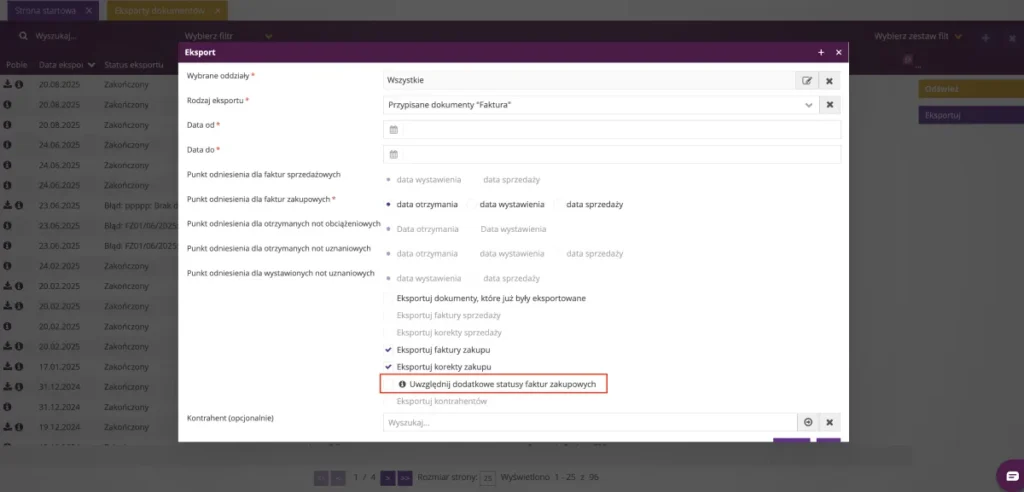Expand the Data eksportu column sort chevron
Viewport: 1024px width, 492px height.
91,65
